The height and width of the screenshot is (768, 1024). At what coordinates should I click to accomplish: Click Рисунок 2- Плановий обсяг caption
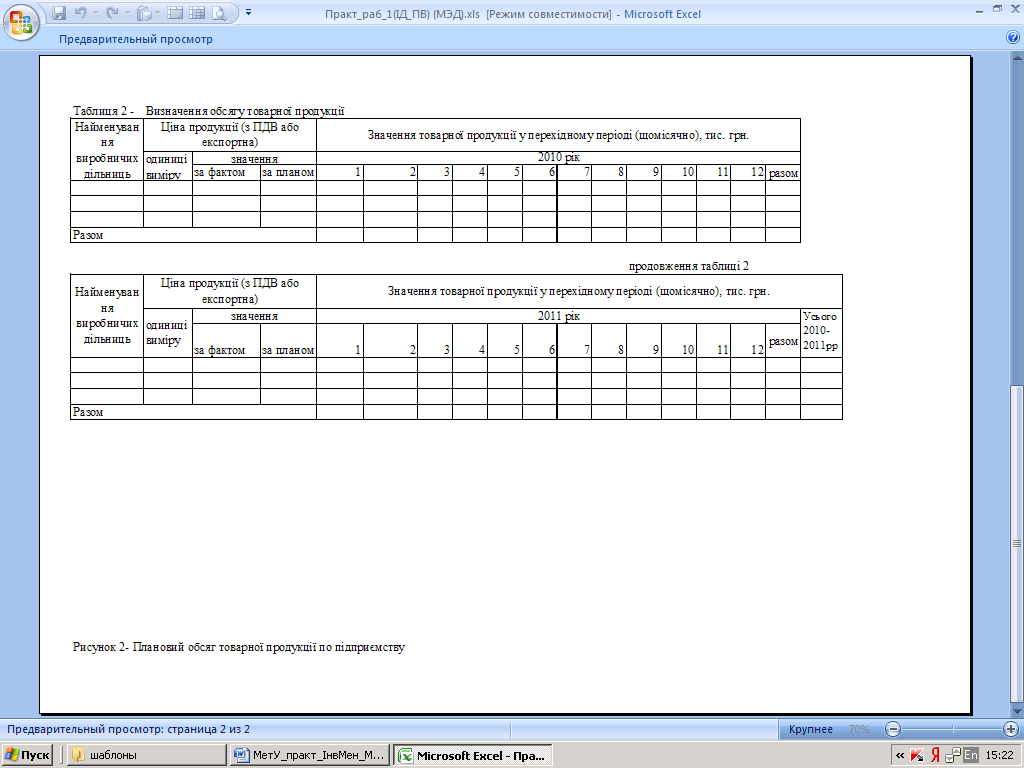click(238, 648)
